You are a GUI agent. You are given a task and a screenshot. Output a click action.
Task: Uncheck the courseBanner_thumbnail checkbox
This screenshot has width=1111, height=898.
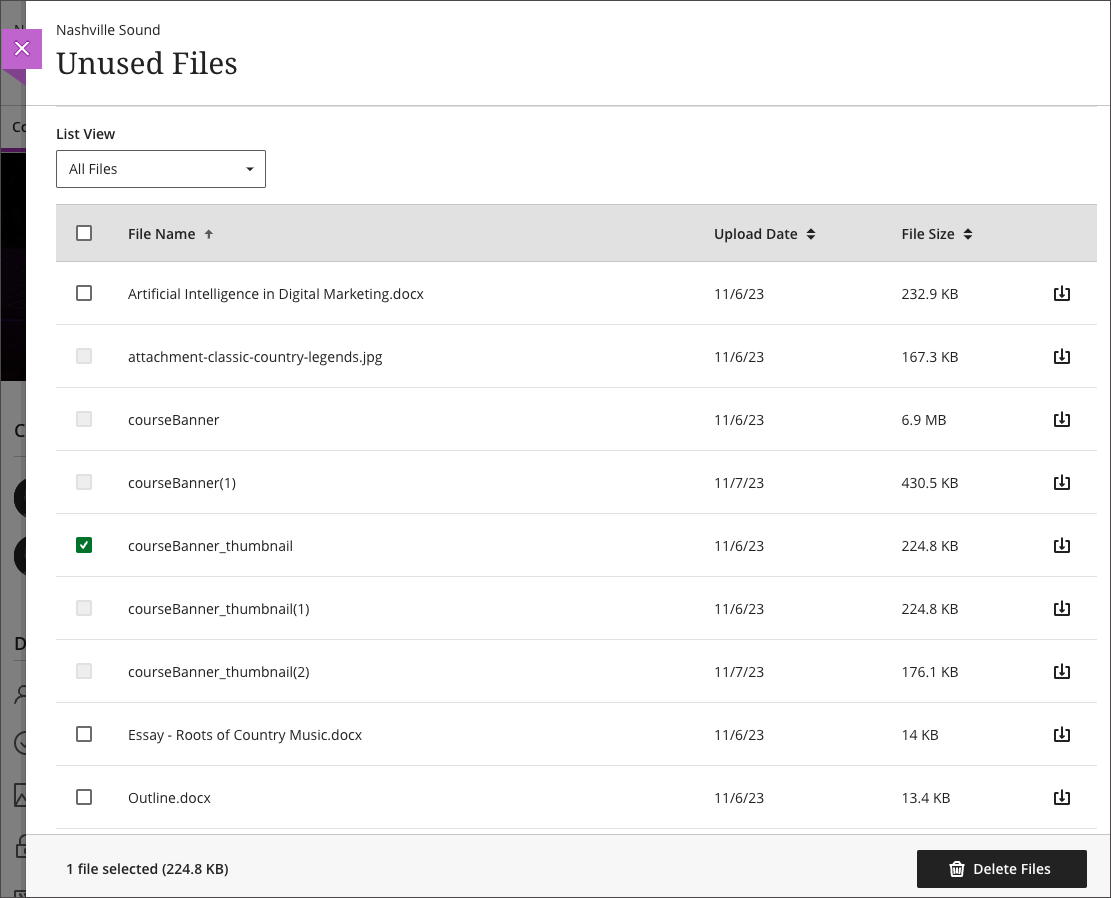[84, 545]
